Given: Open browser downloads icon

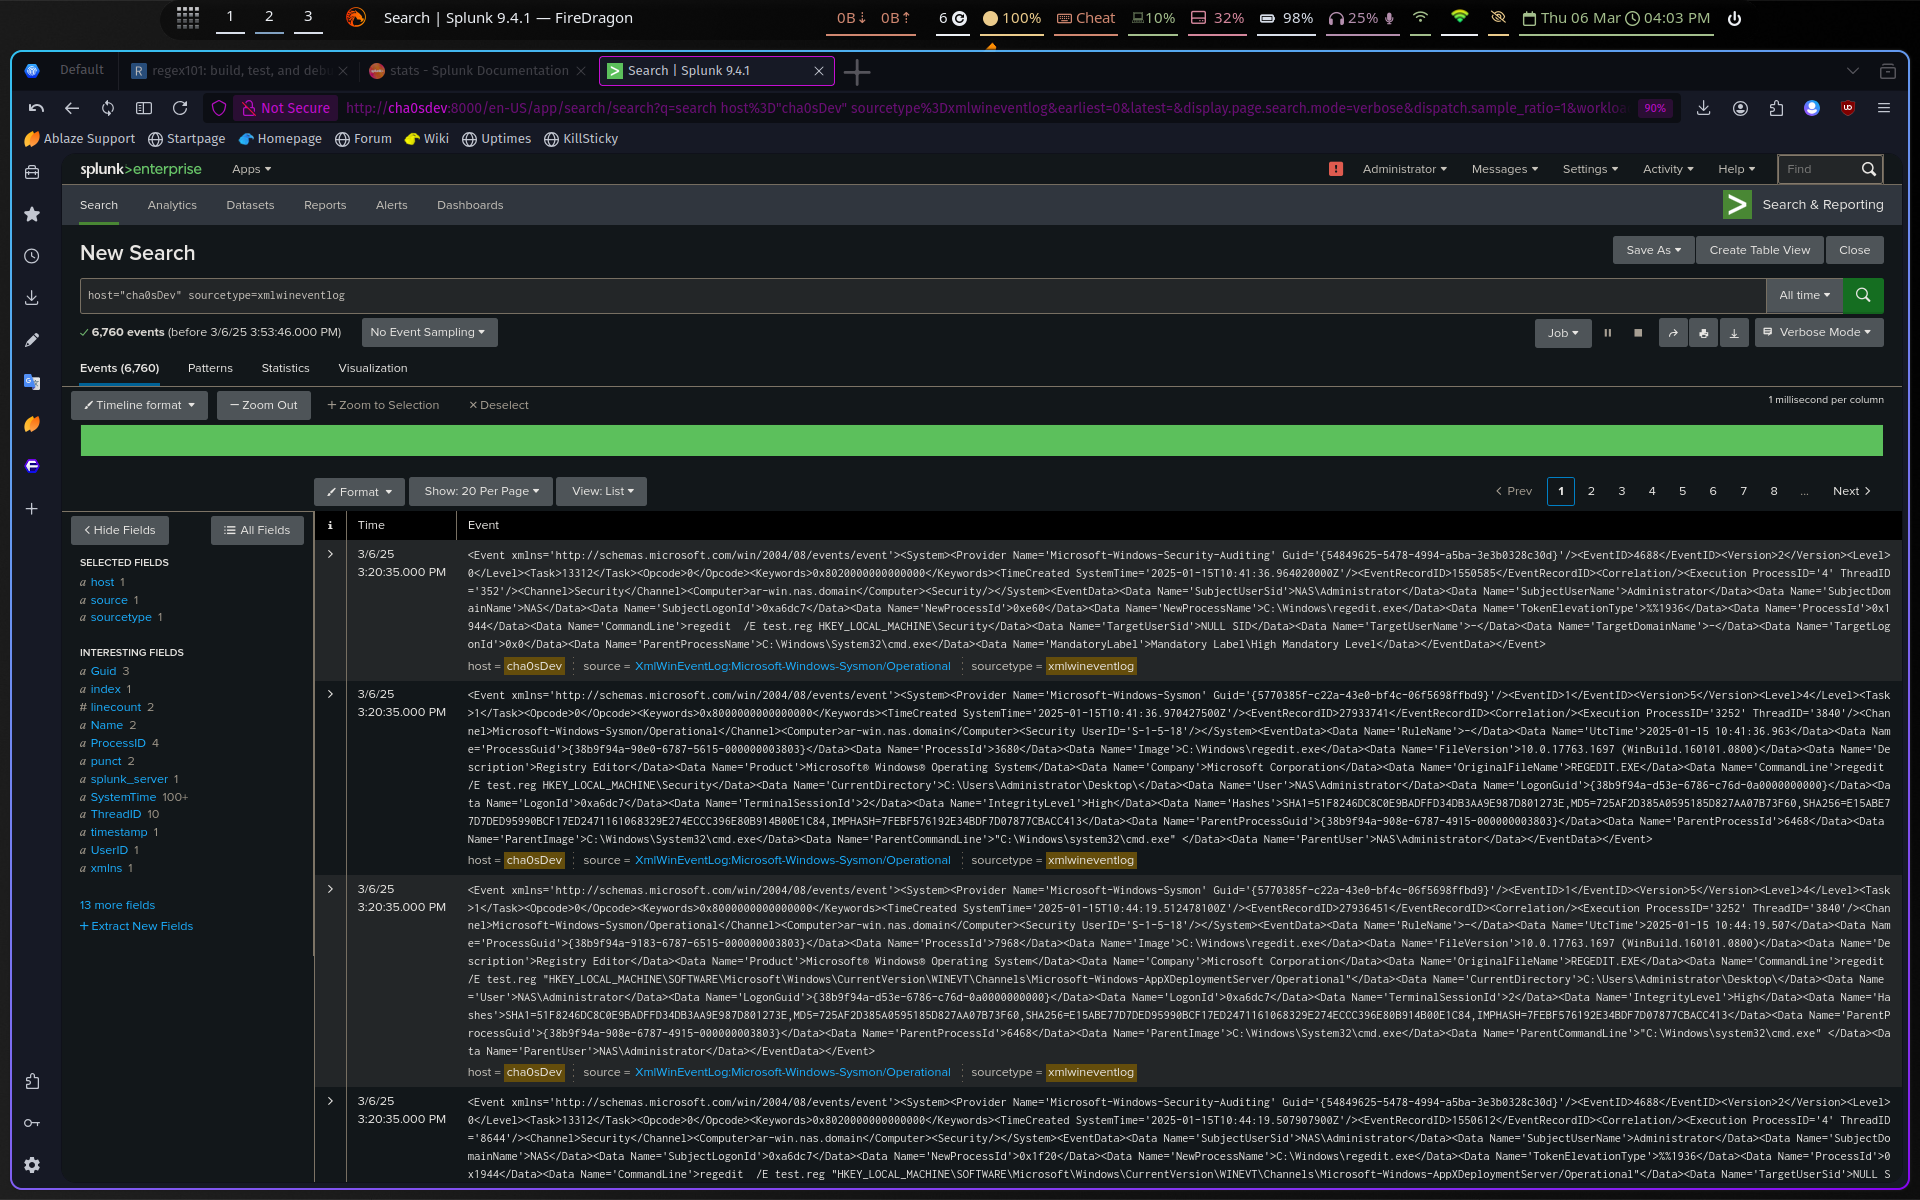Looking at the screenshot, I should 1704,108.
